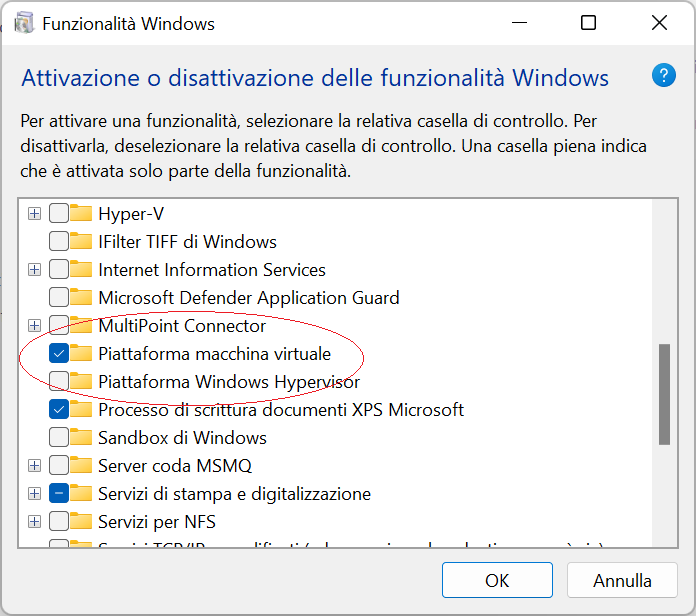Viewport: 696px width, 616px height.
Task: Uncheck Piattaforma macchina virtuale checkbox
Action: [x=59, y=353]
